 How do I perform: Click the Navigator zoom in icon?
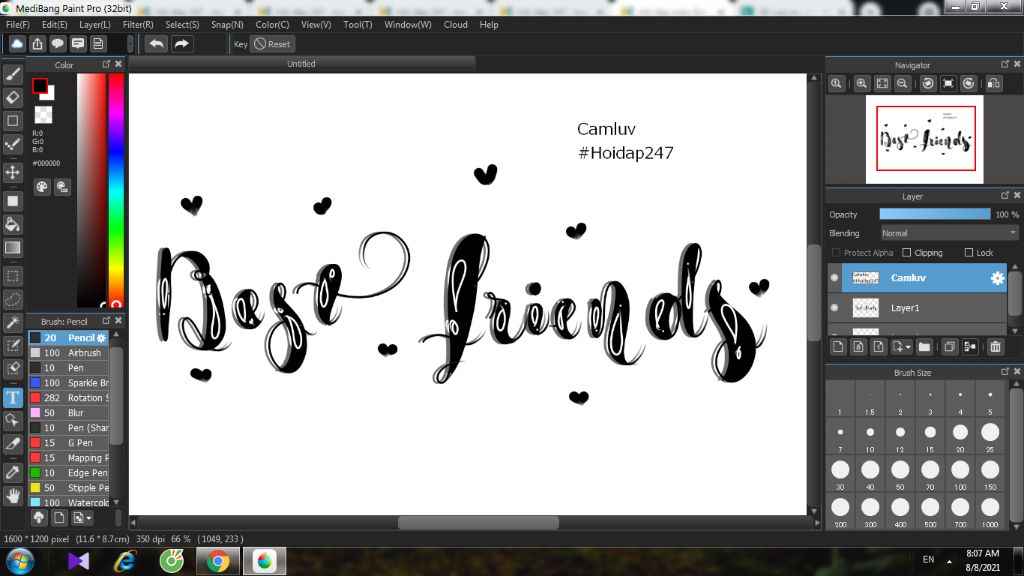pos(862,84)
